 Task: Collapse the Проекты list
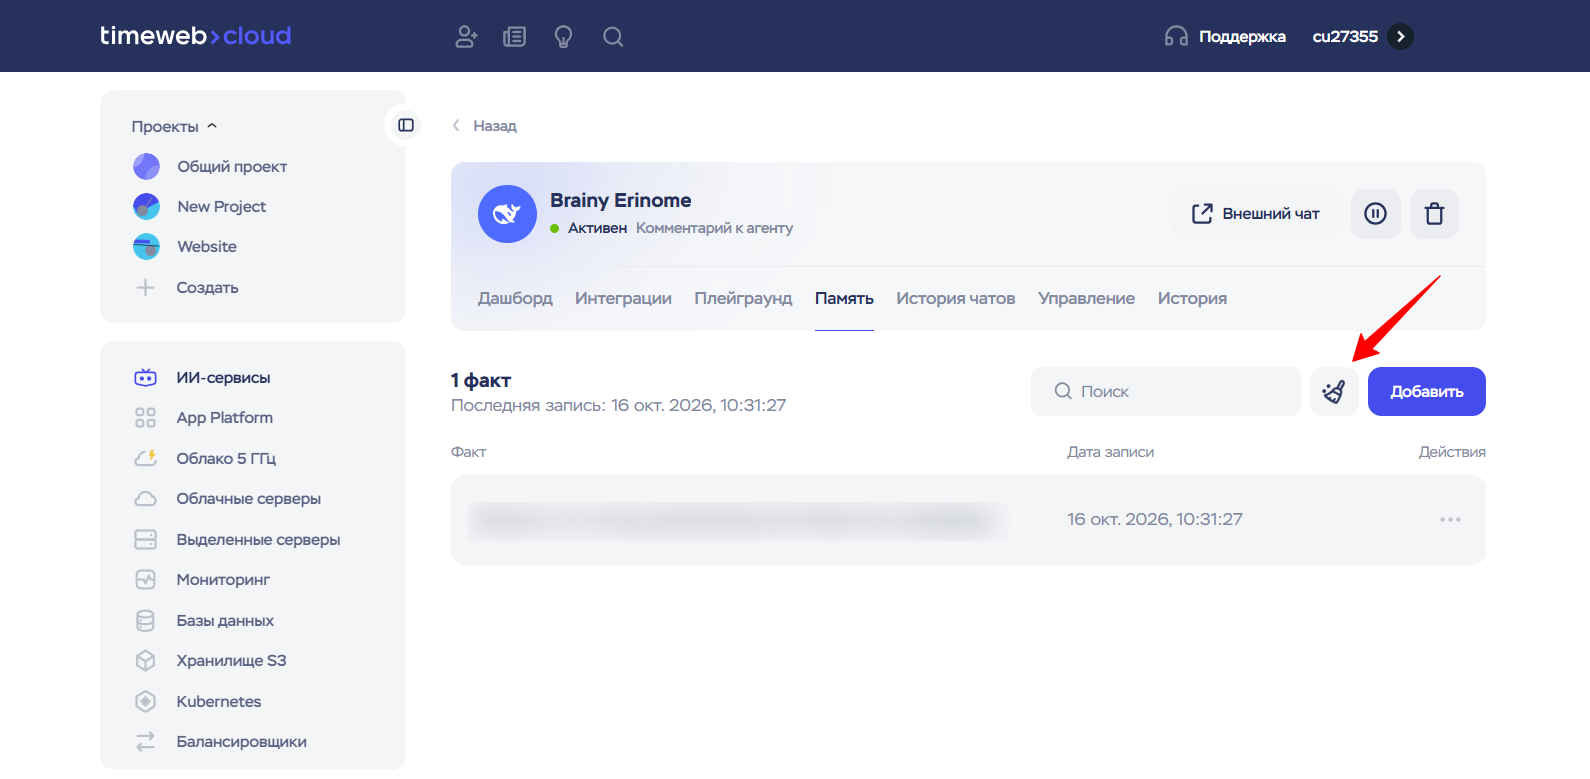coord(174,127)
